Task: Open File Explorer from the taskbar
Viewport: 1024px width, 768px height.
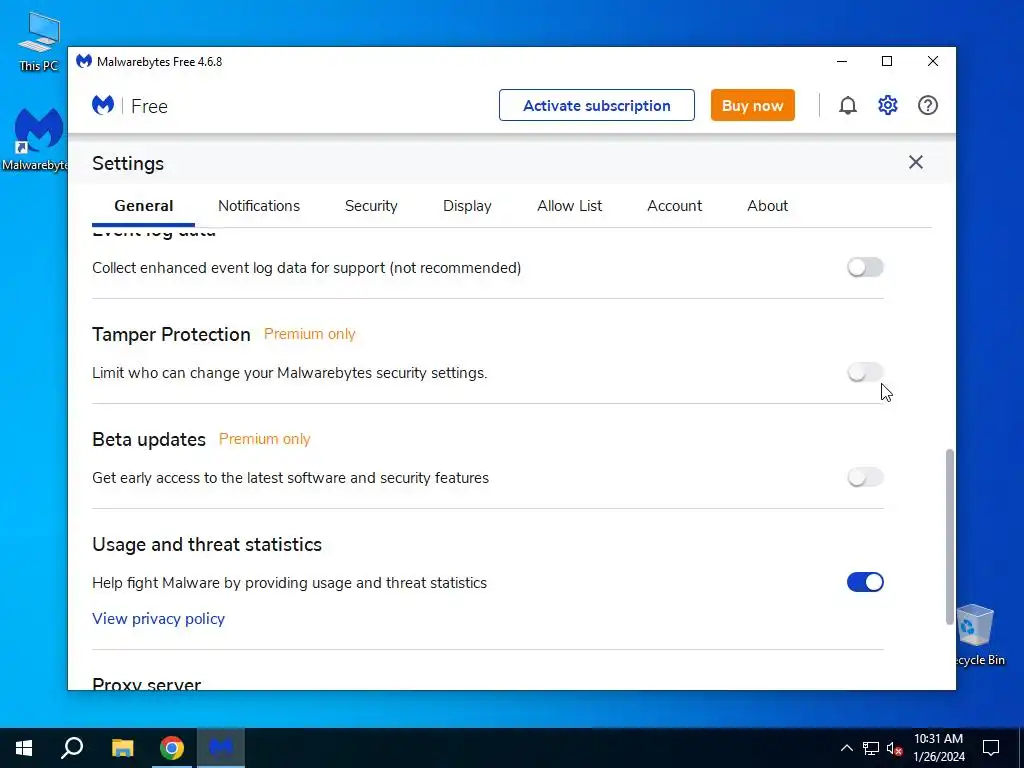Action: click(x=122, y=748)
